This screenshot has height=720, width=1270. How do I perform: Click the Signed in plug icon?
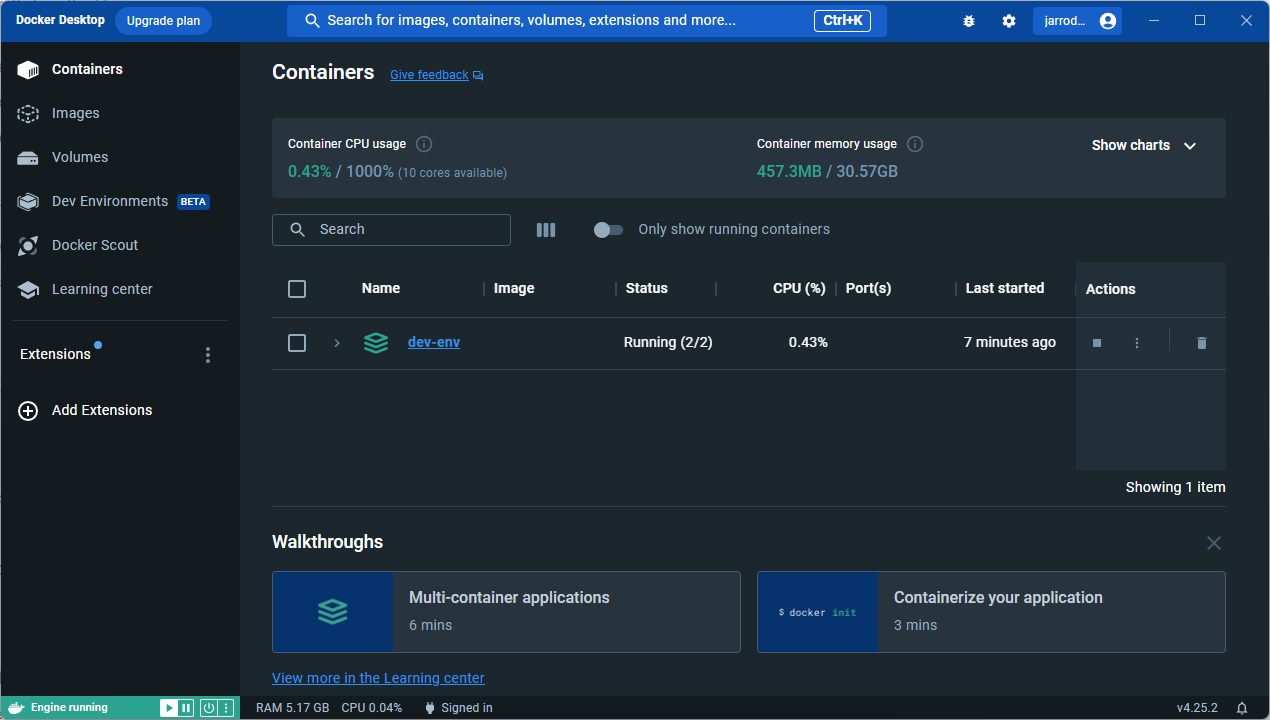pyautogui.click(x=430, y=708)
